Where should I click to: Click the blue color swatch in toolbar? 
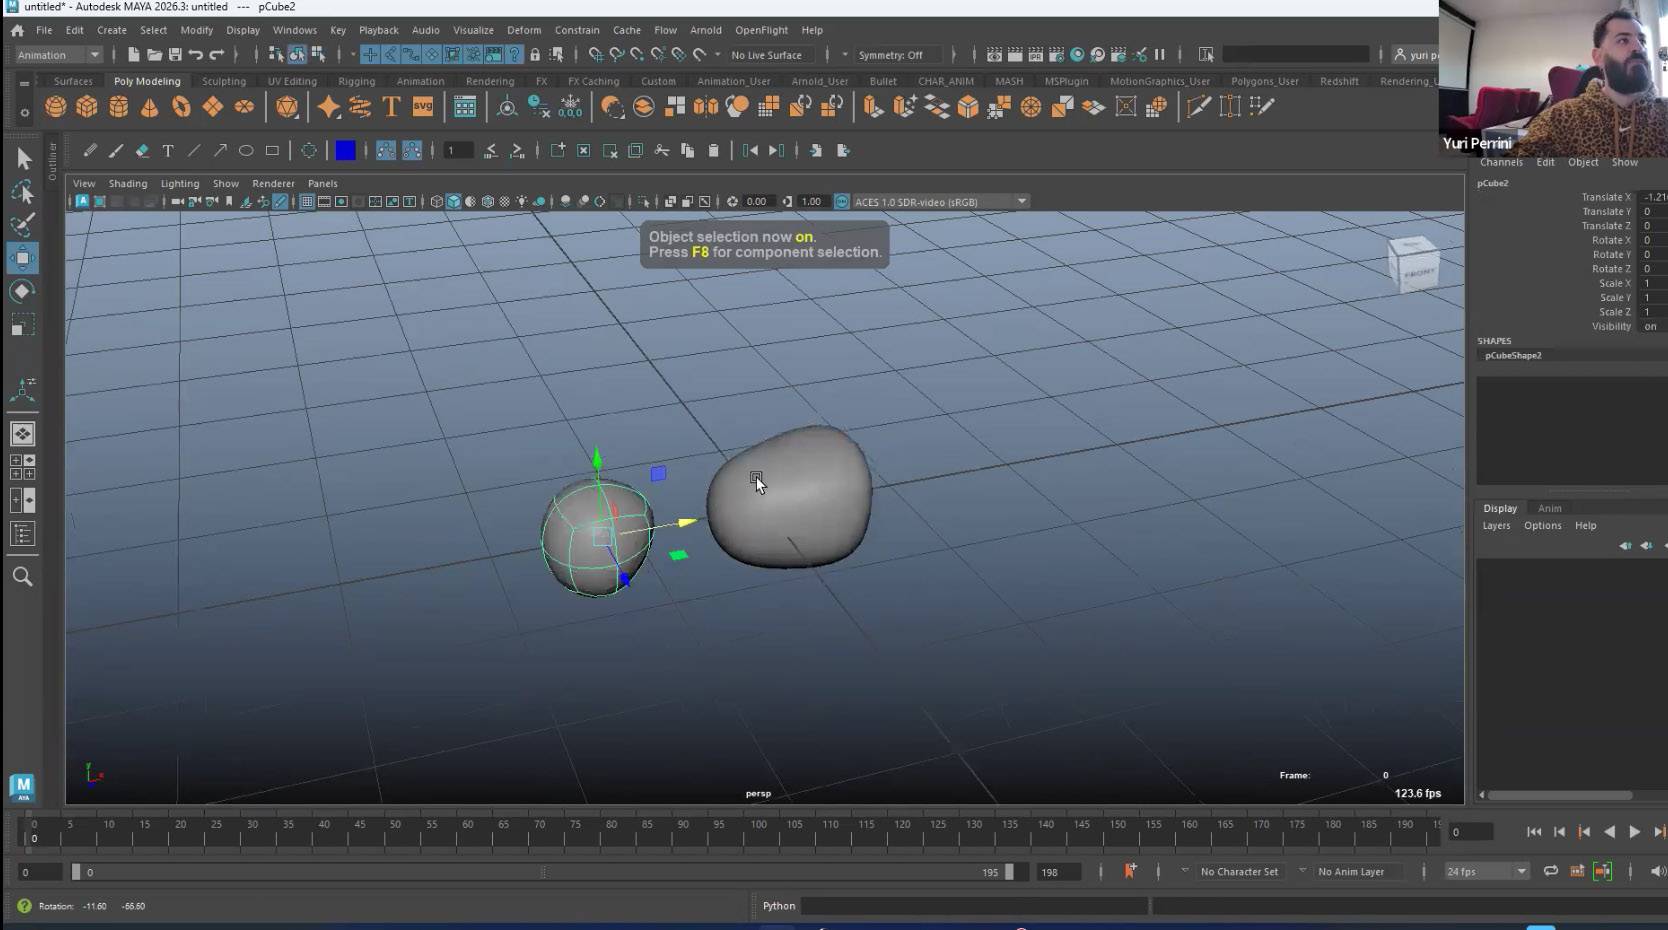click(x=345, y=151)
